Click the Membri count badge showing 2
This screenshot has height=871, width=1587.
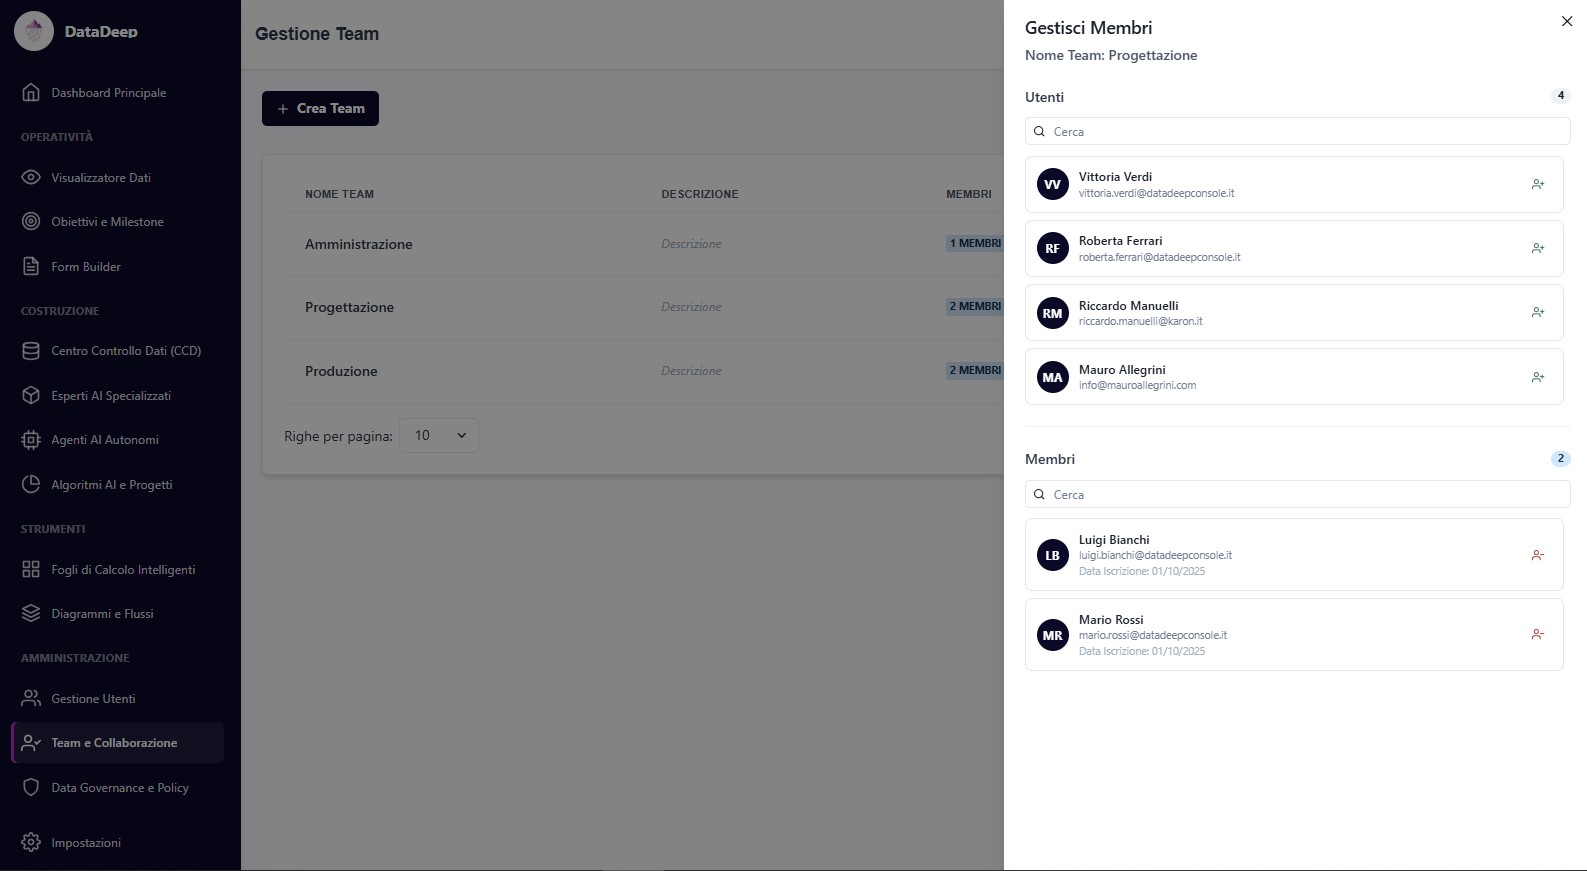coord(1560,458)
